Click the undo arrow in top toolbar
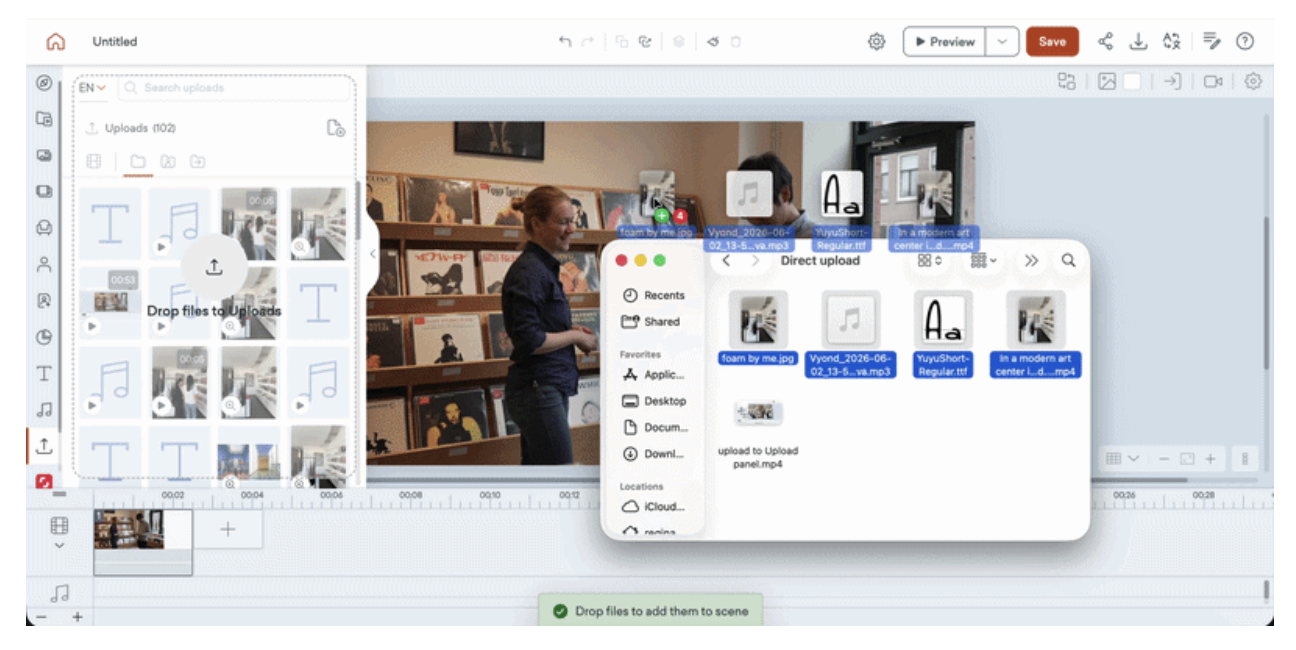This screenshot has width=1296, height=650. click(x=565, y=42)
